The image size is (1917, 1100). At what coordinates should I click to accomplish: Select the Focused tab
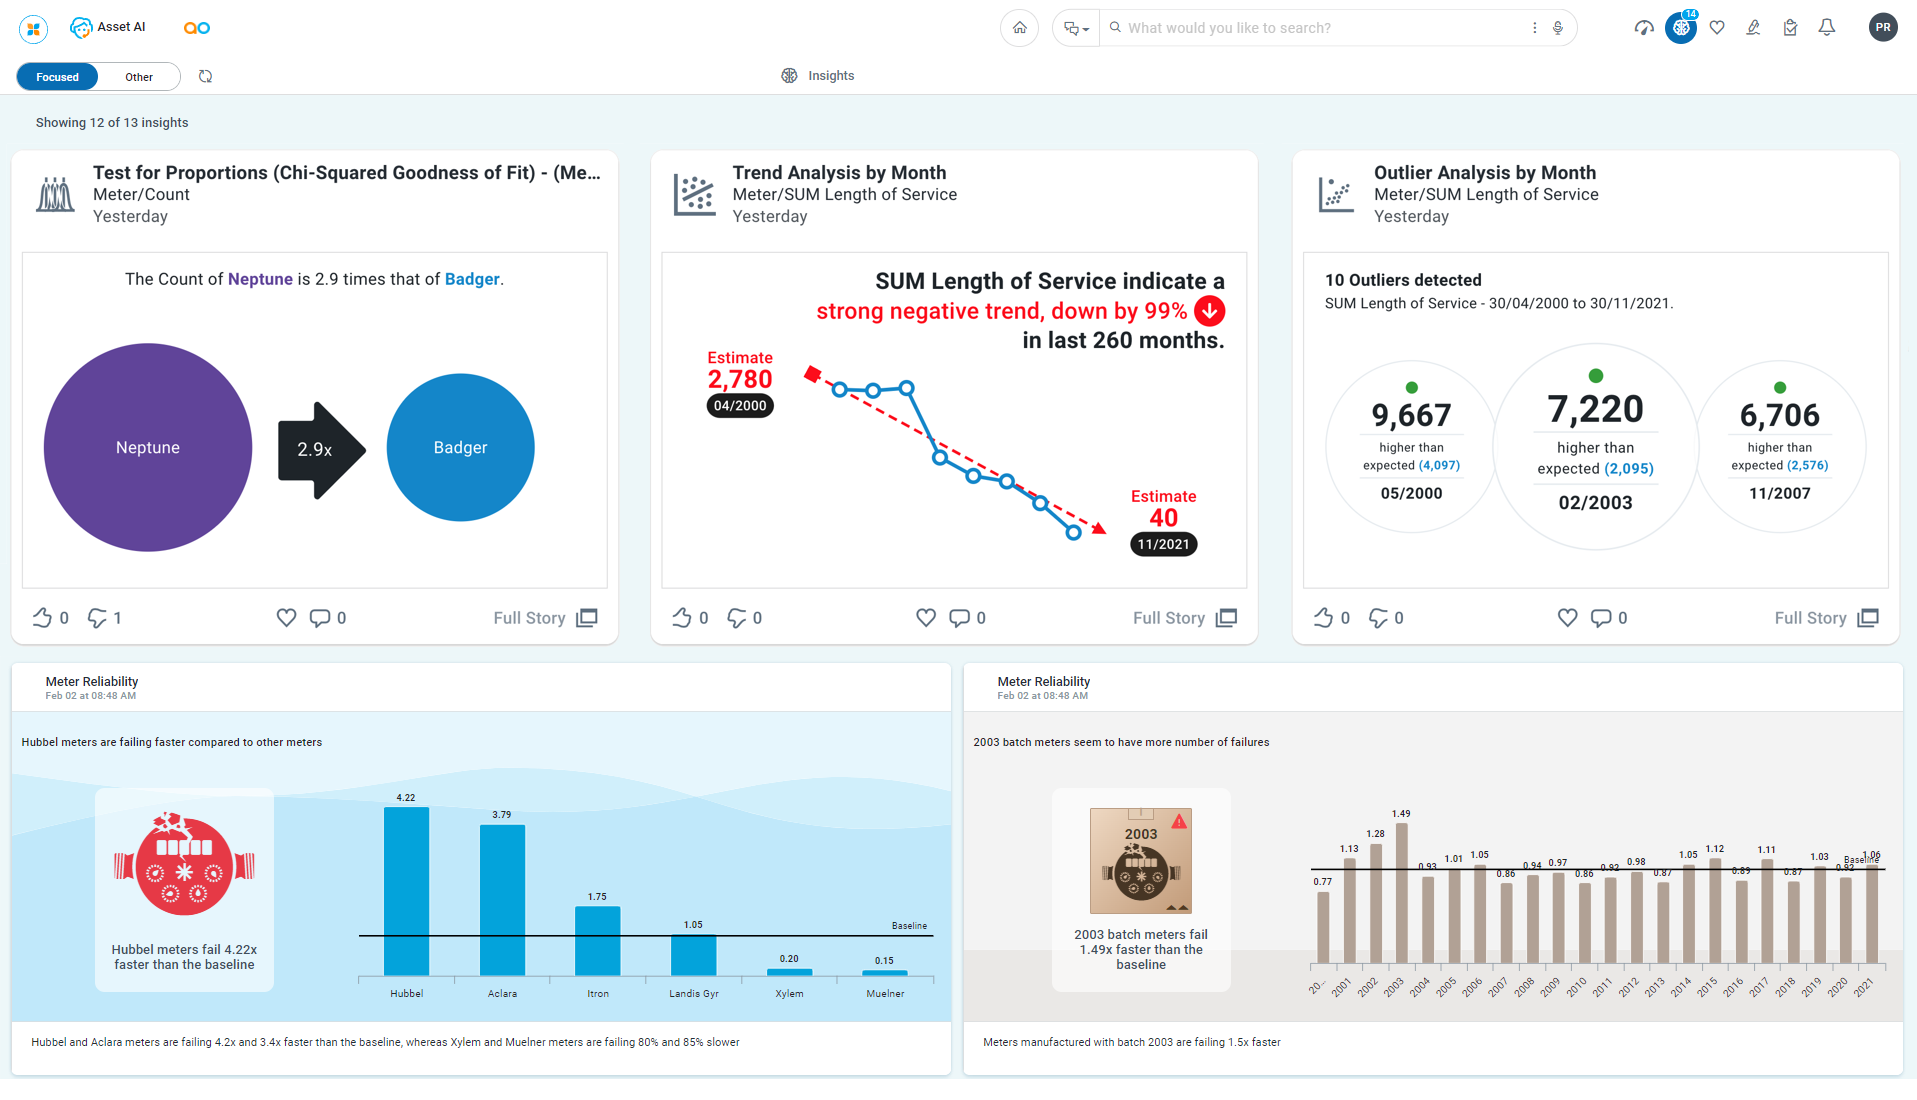tap(57, 77)
